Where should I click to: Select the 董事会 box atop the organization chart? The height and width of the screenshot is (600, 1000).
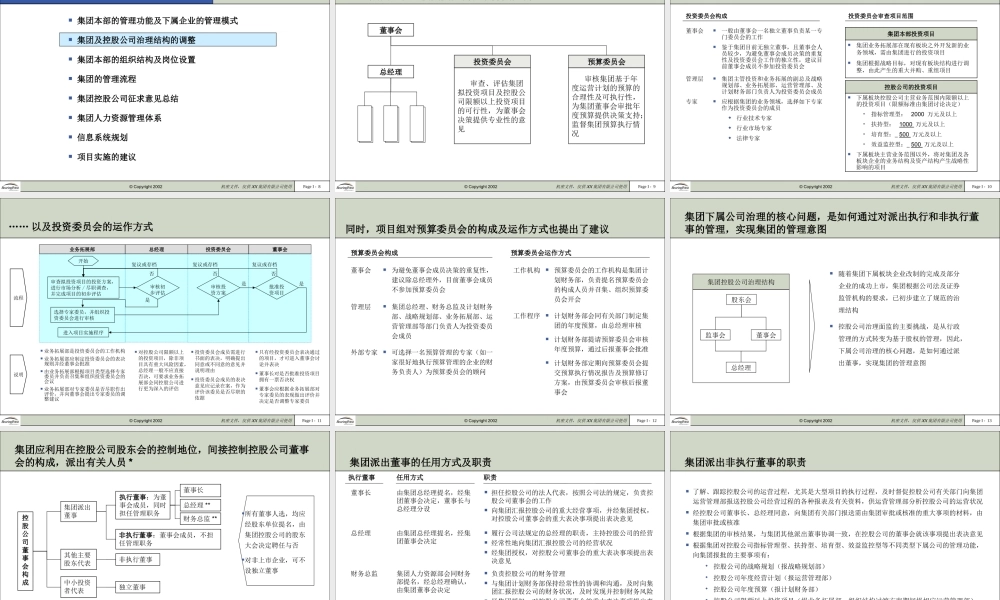(x=390, y=30)
